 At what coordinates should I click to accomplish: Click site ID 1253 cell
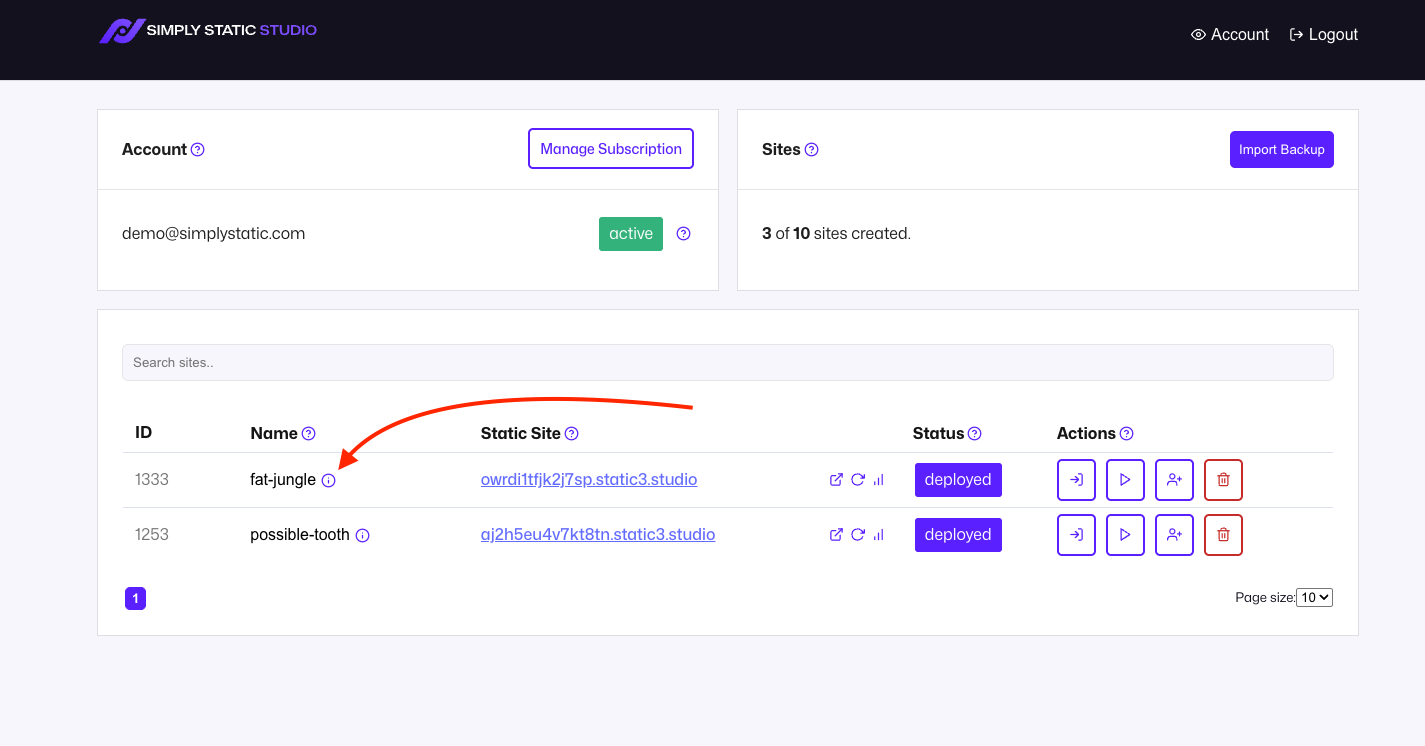pos(152,535)
